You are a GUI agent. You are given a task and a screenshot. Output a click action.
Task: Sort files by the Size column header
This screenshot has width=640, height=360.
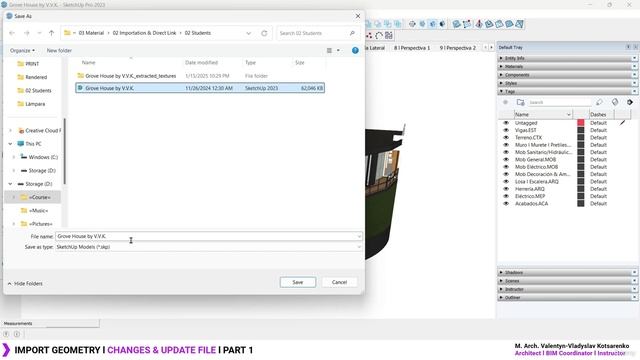click(x=300, y=62)
